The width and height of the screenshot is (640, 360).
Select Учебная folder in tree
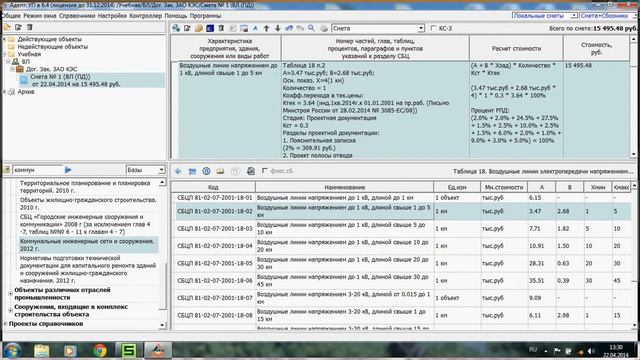pyautogui.click(x=29, y=54)
